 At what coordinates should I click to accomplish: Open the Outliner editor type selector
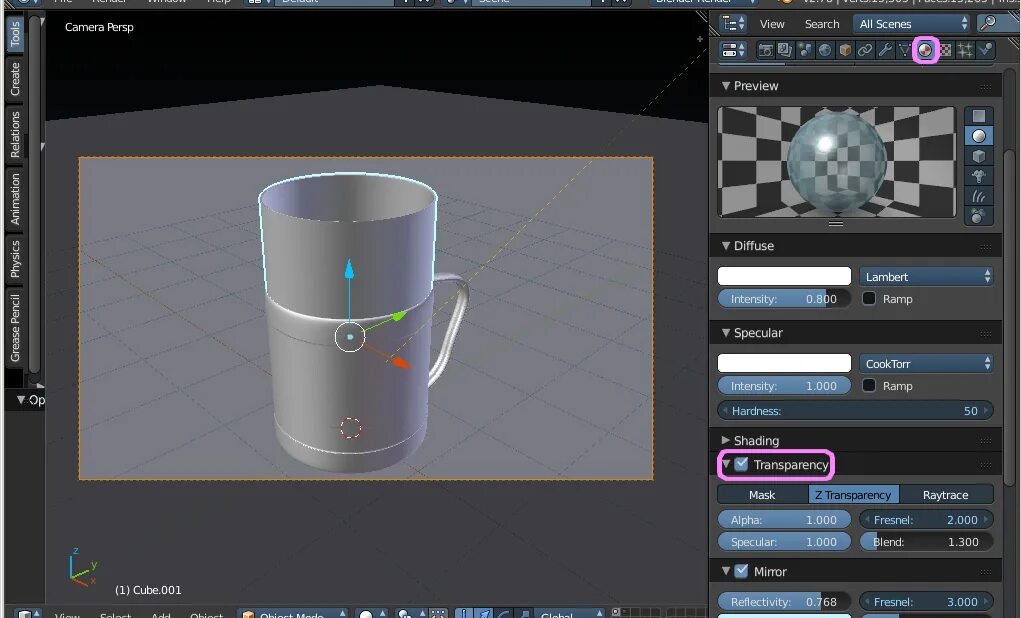(x=734, y=24)
